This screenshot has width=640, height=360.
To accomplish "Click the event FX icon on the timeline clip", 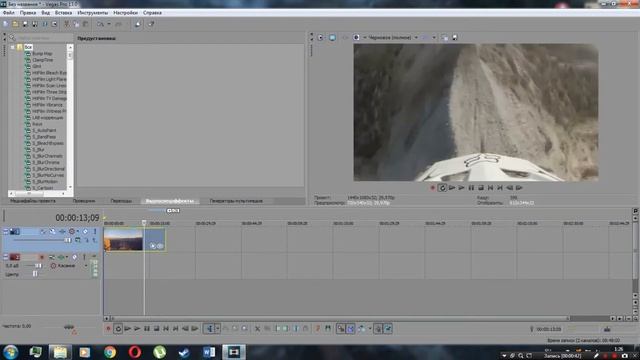I will [x=160, y=246].
